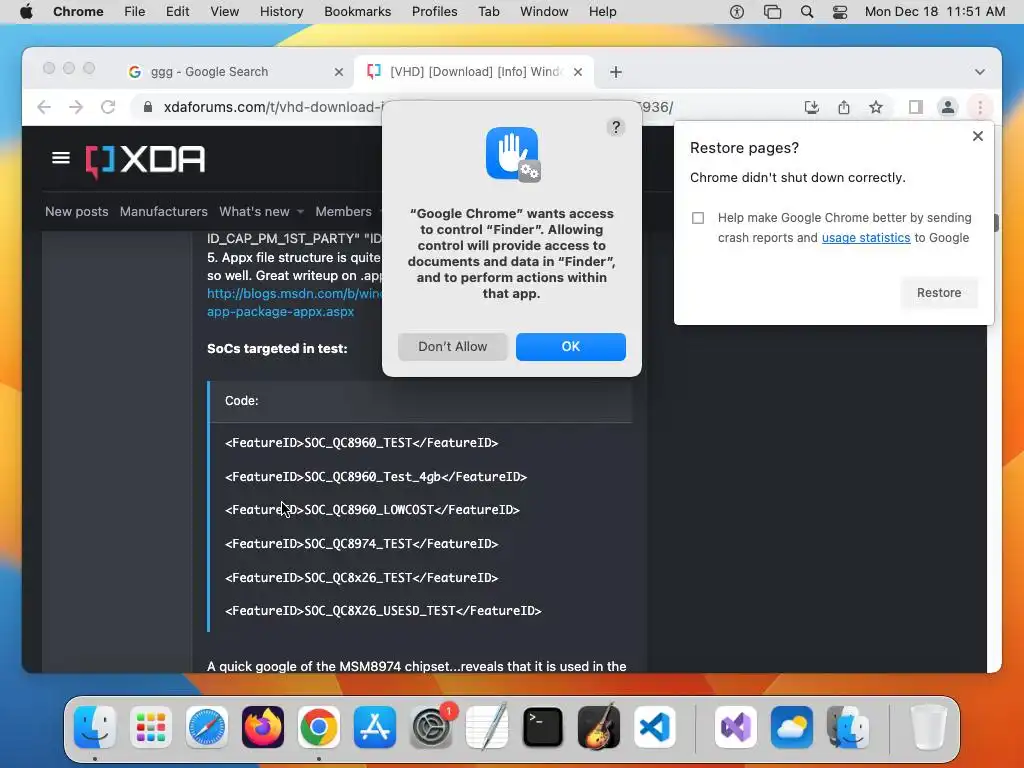Open the Apple menu
Image resolution: width=1024 pixels, height=768 pixels.
[26, 12]
